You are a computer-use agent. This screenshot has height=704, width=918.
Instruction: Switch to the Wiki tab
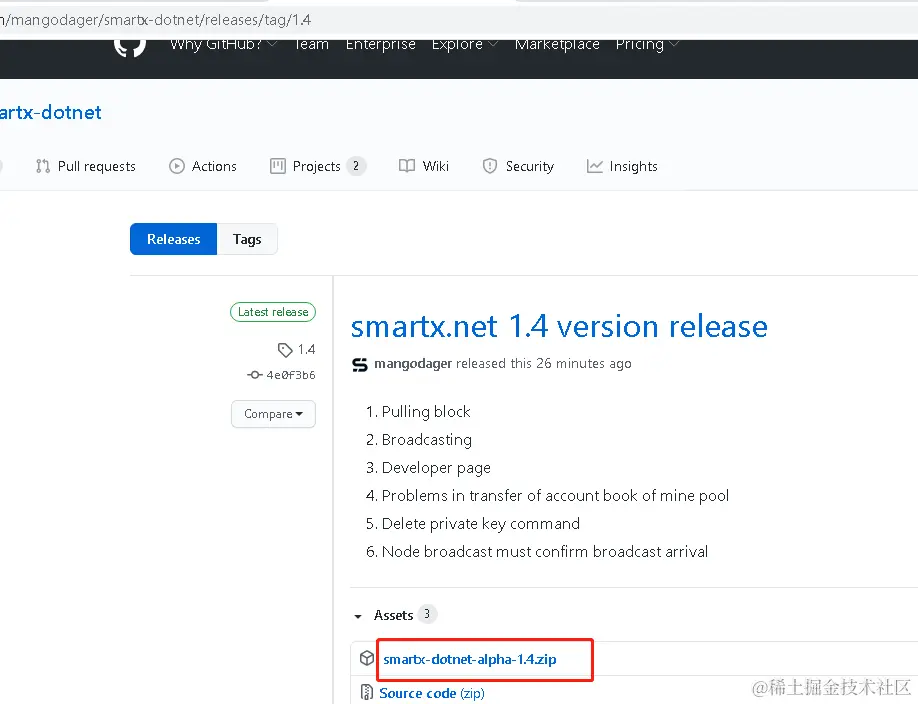click(424, 166)
